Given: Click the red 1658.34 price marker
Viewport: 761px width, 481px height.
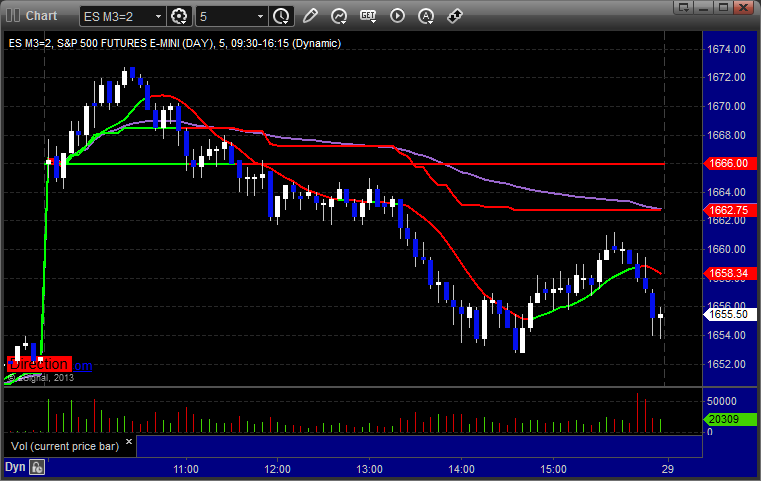Looking at the screenshot, I should (x=729, y=273).
